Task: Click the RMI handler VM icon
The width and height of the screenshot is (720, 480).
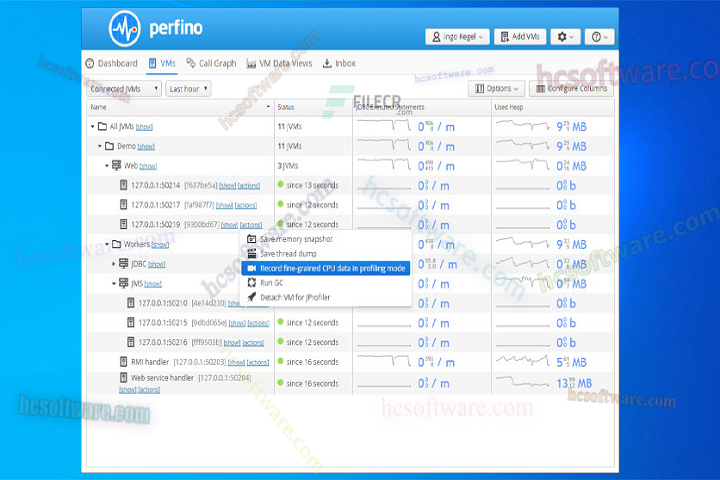Action: pos(124,361)
